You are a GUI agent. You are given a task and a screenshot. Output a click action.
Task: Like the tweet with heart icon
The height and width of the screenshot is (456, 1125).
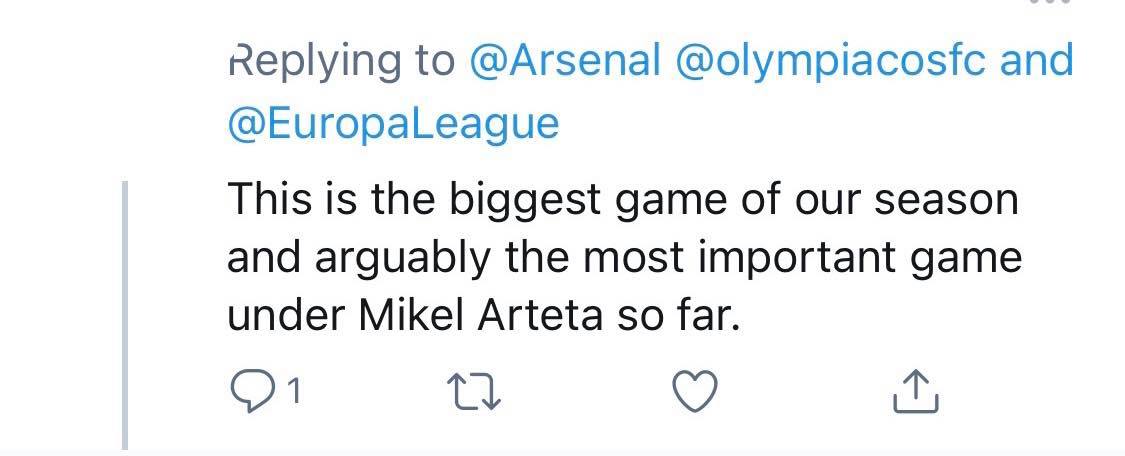pyautogui.click(x=694, y=393)
